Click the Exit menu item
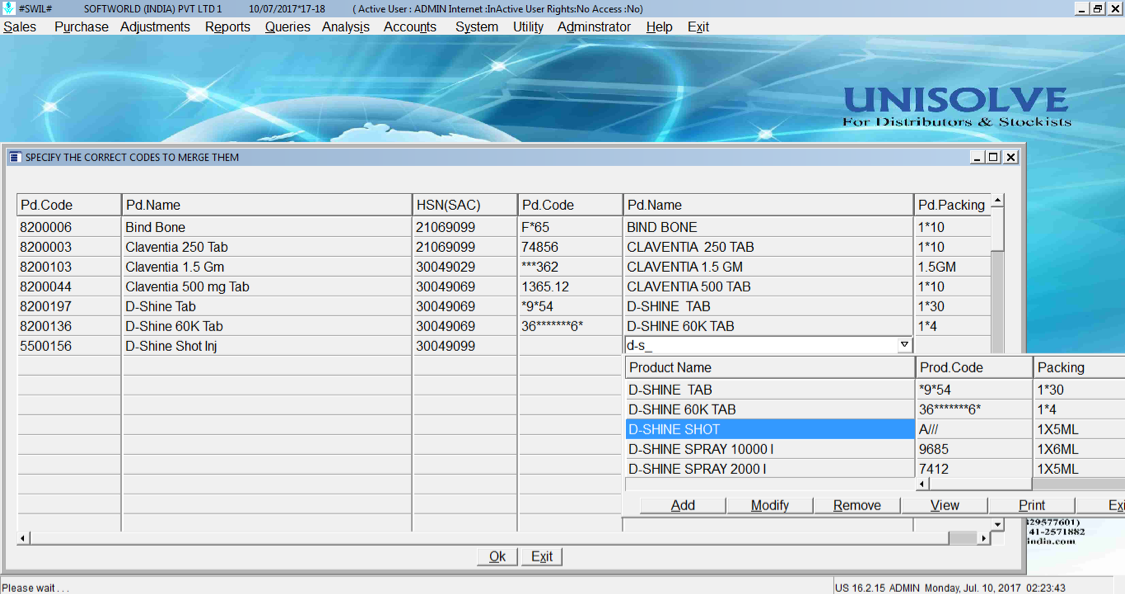1125x594 pixels. click(697, 27)
